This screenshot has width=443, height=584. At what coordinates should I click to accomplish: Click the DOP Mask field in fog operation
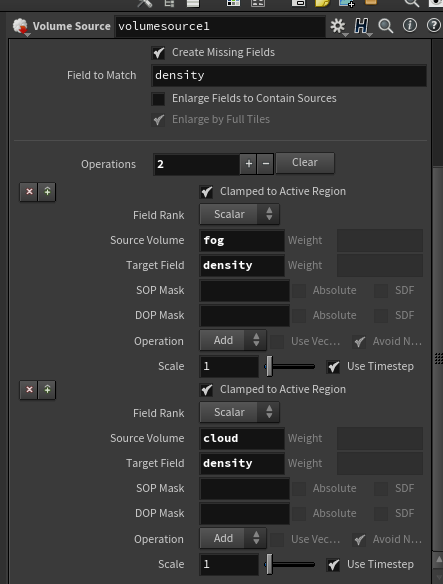click(x=245, y=315)
